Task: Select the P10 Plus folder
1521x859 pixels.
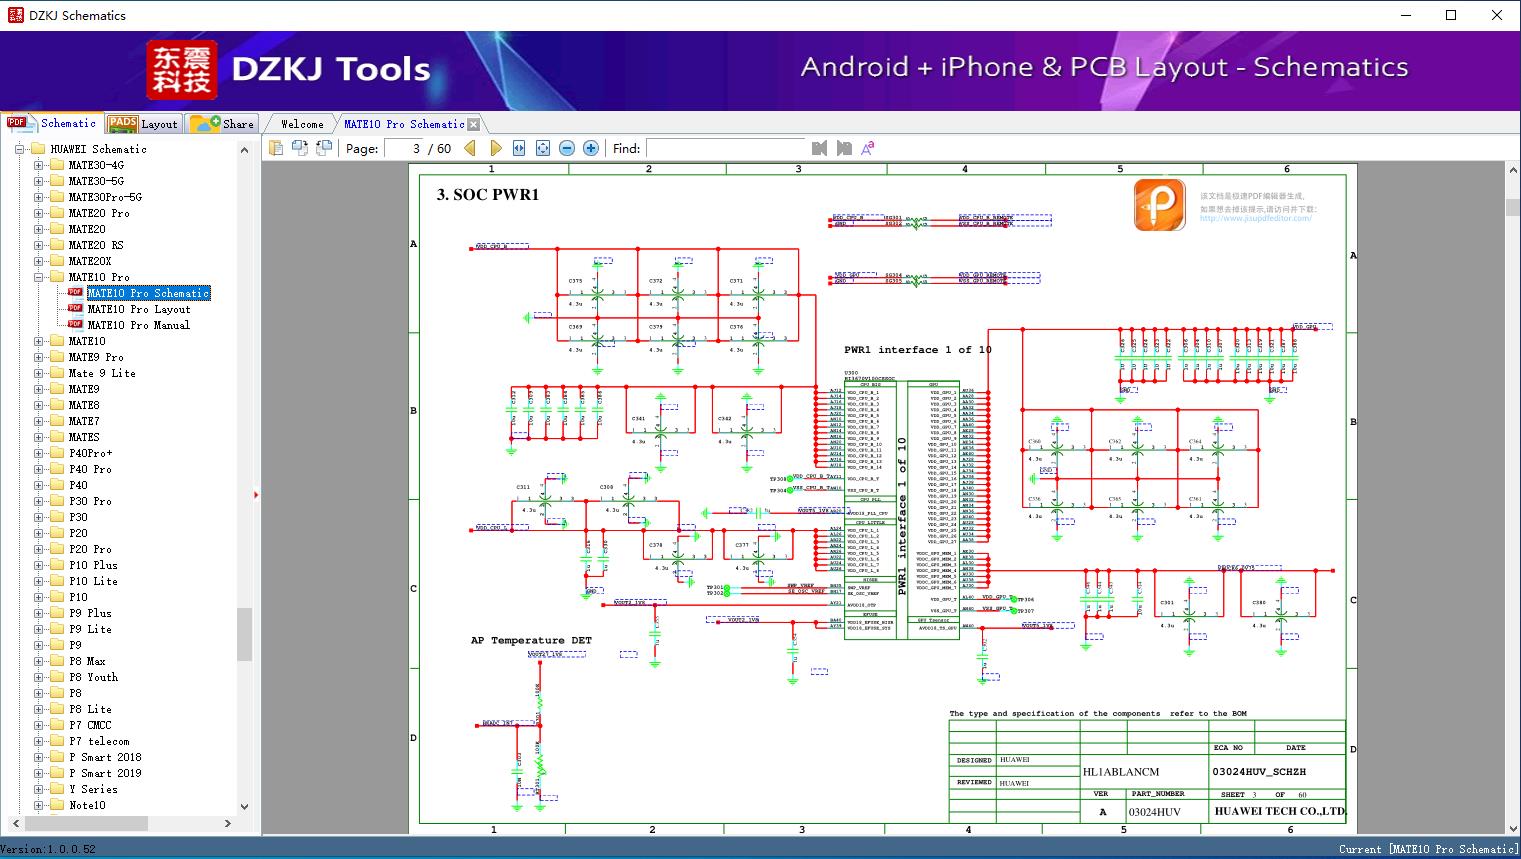Action: (93, 565)
